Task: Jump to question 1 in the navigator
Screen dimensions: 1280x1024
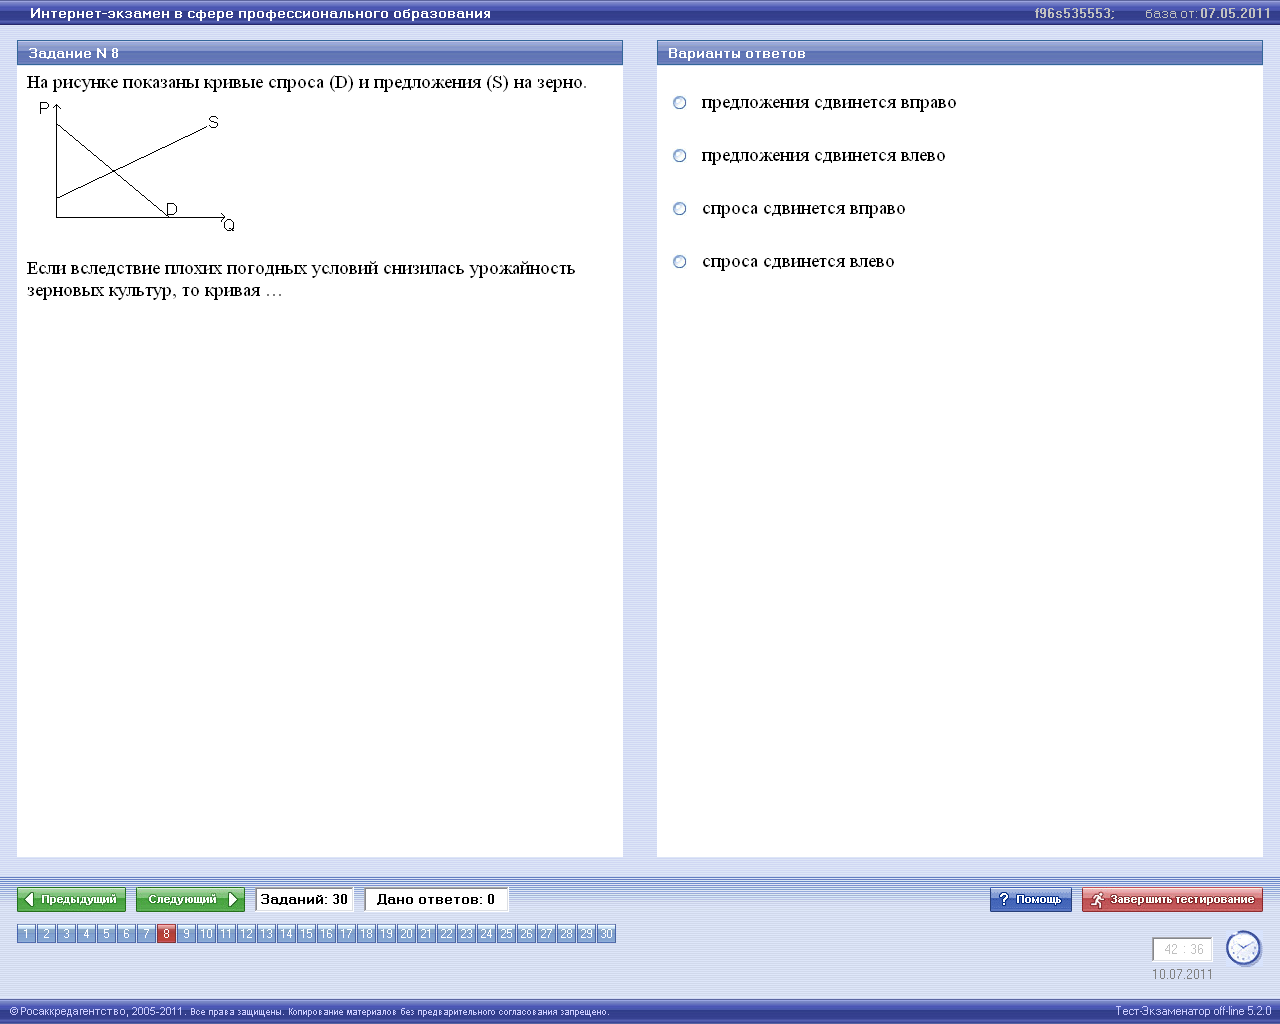Action: pos(26,934)
